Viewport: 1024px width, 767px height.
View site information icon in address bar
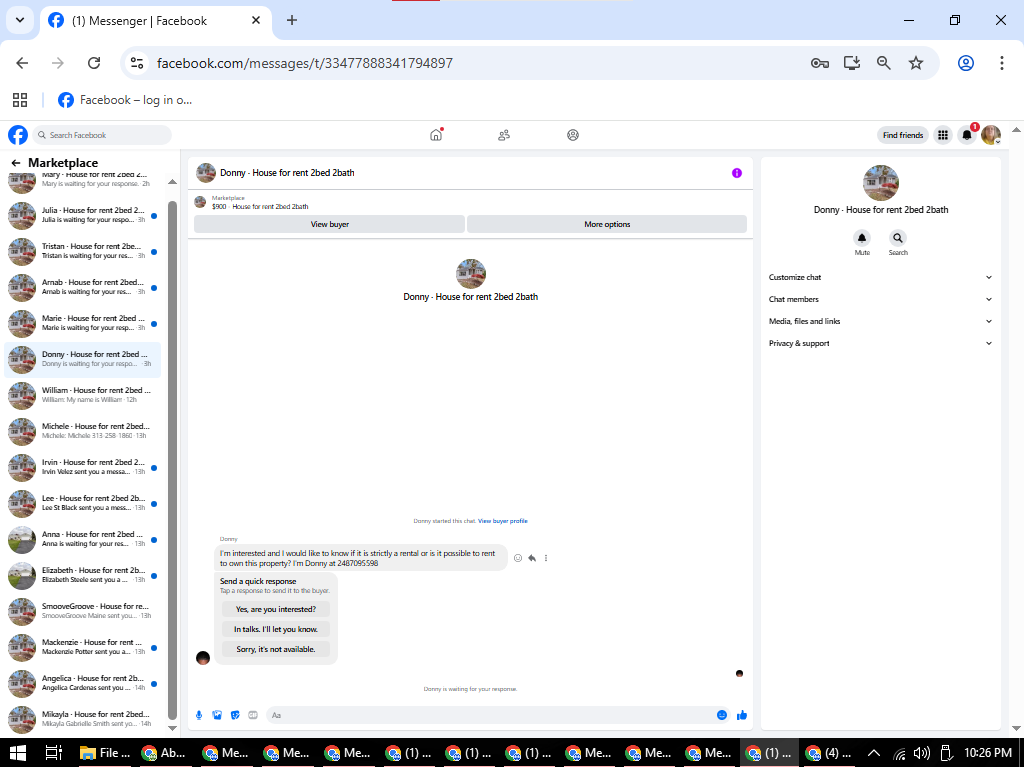pos(136,63)
